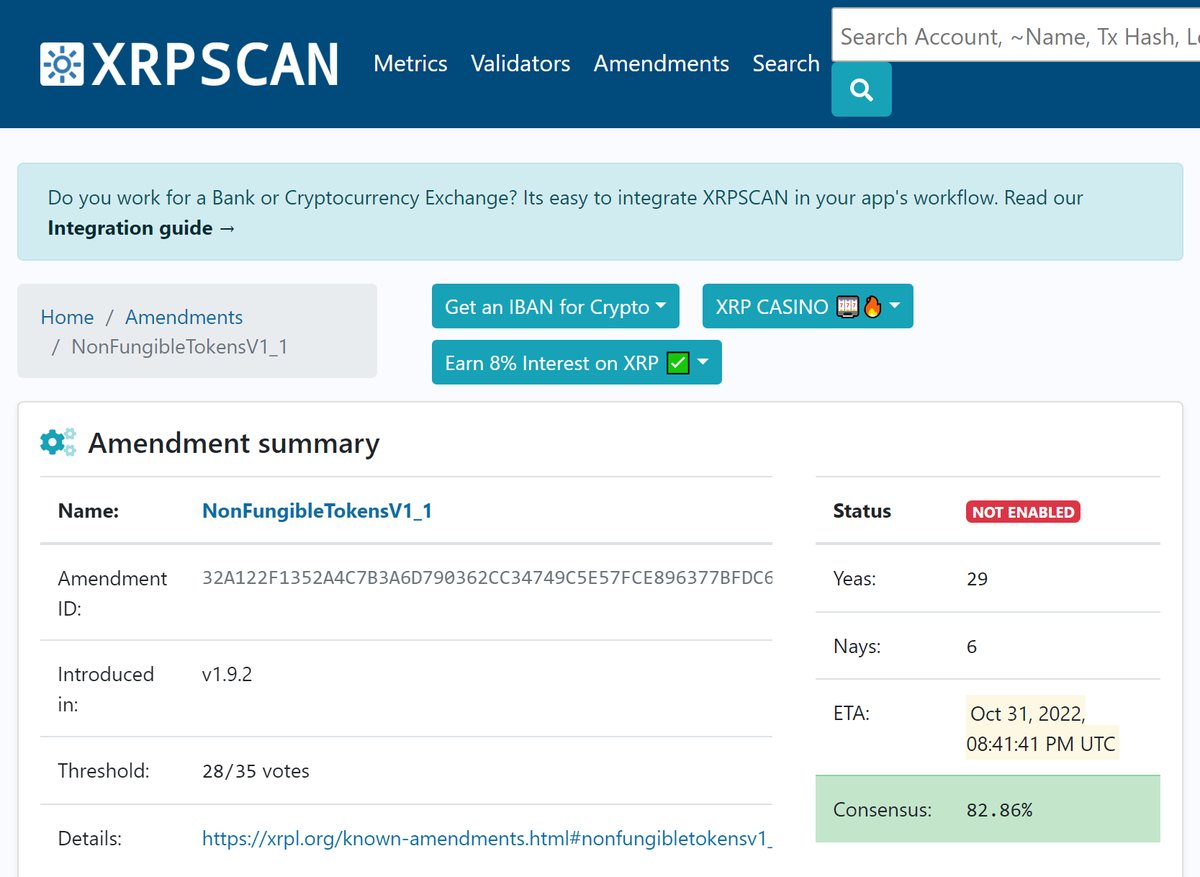Viewport: 1200px width, 877px height.
Task: Click the Yeas count 29
Action: coord(977,579)
